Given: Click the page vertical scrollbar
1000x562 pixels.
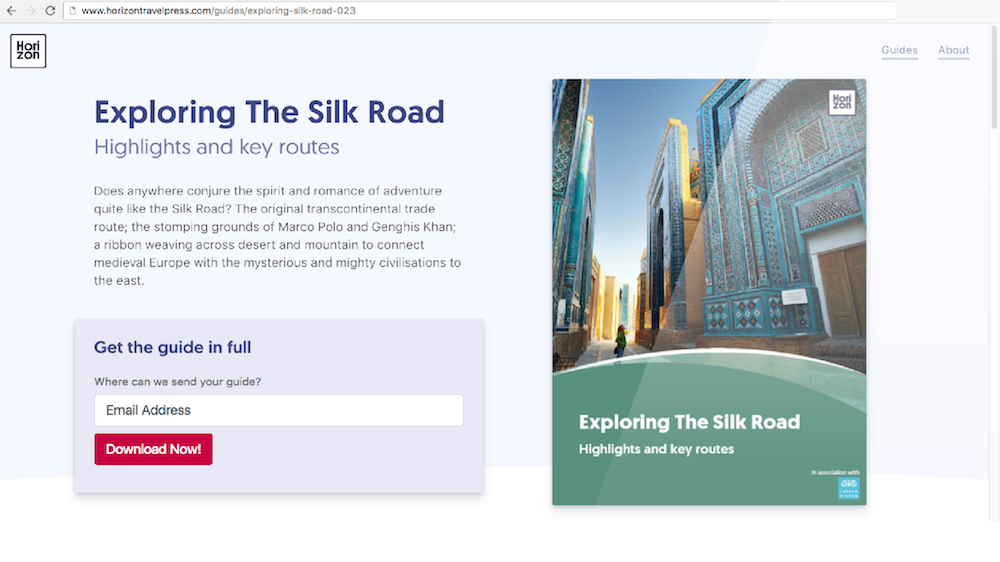Looking at the screenshot, I should coord(994,77).
